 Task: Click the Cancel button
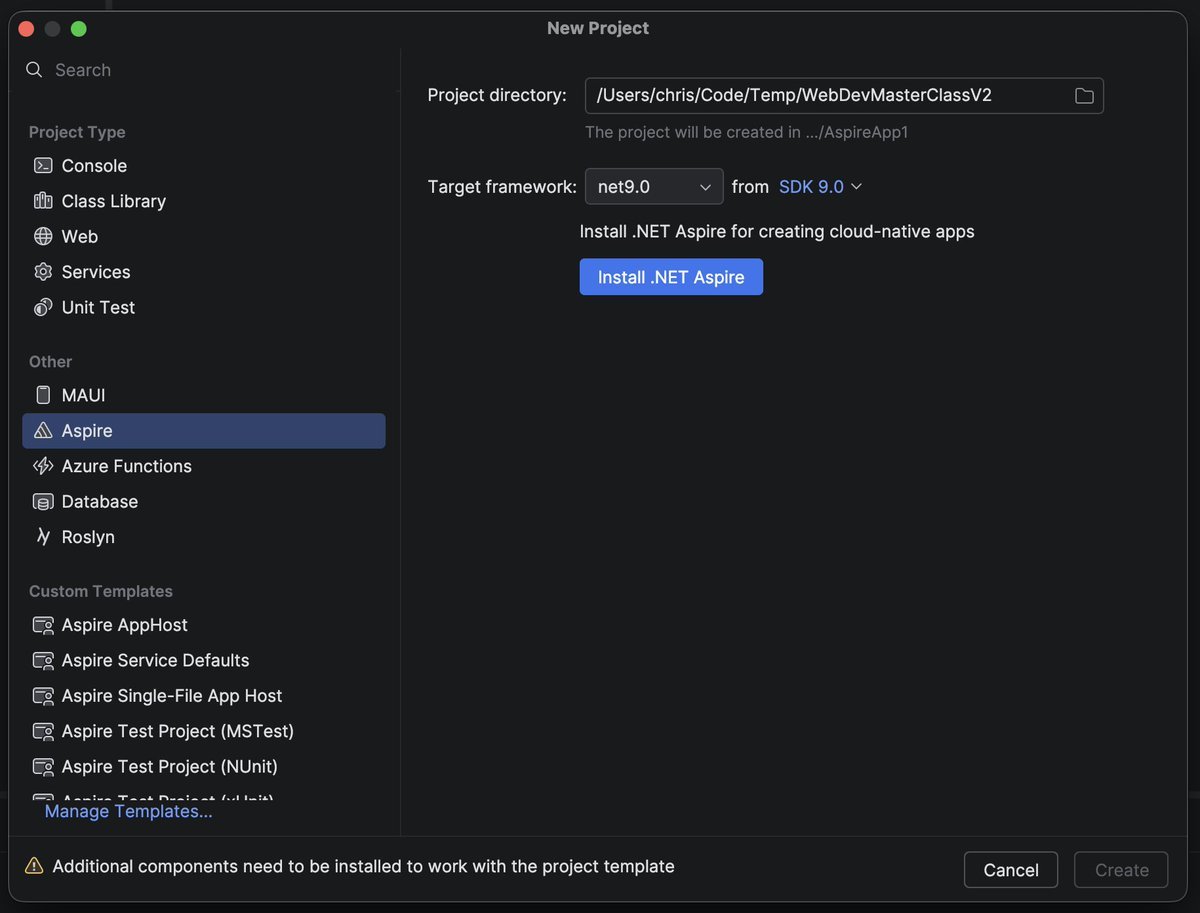pyautogui.click(x=1011, y=870)
